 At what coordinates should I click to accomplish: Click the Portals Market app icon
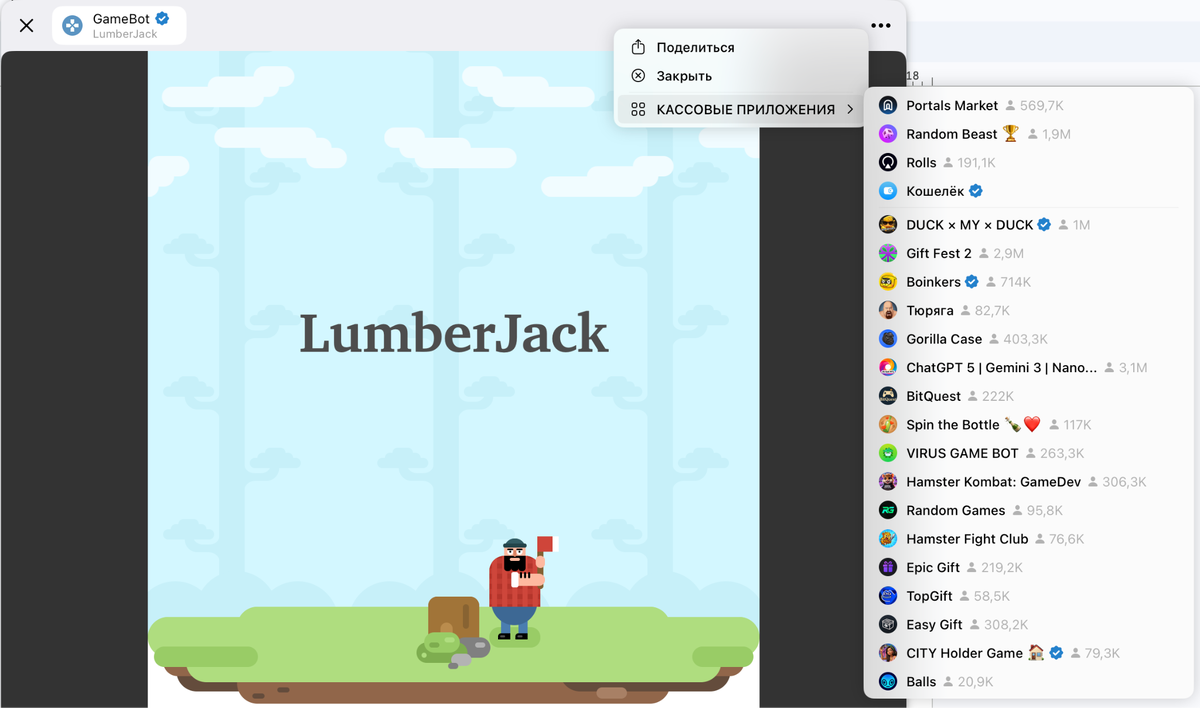point(888,105)
